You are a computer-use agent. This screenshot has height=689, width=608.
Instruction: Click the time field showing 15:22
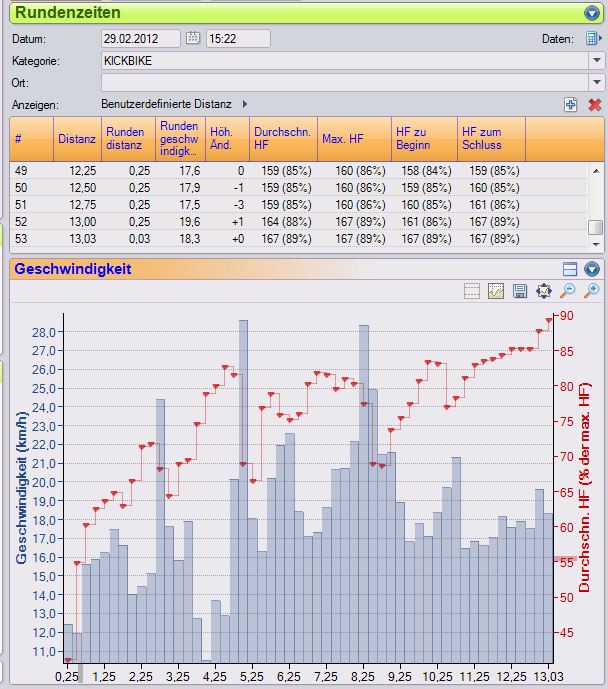coord(237,39)
